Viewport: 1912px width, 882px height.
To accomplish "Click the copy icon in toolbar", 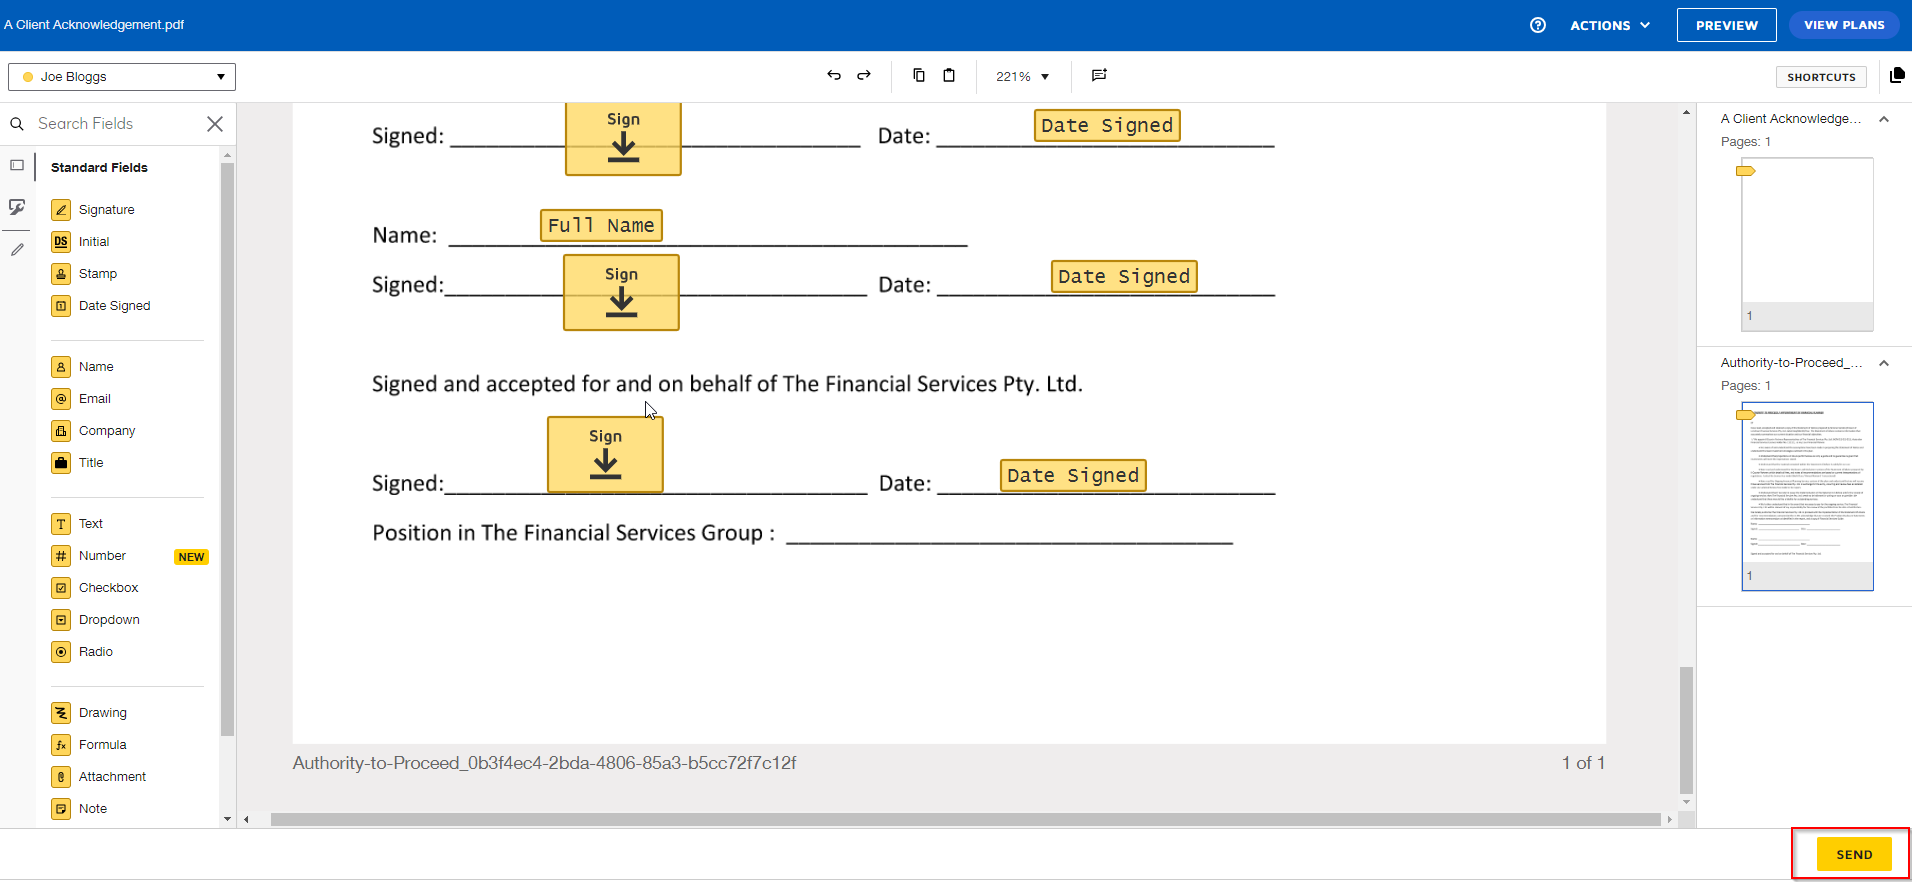I will coord(918,76).
